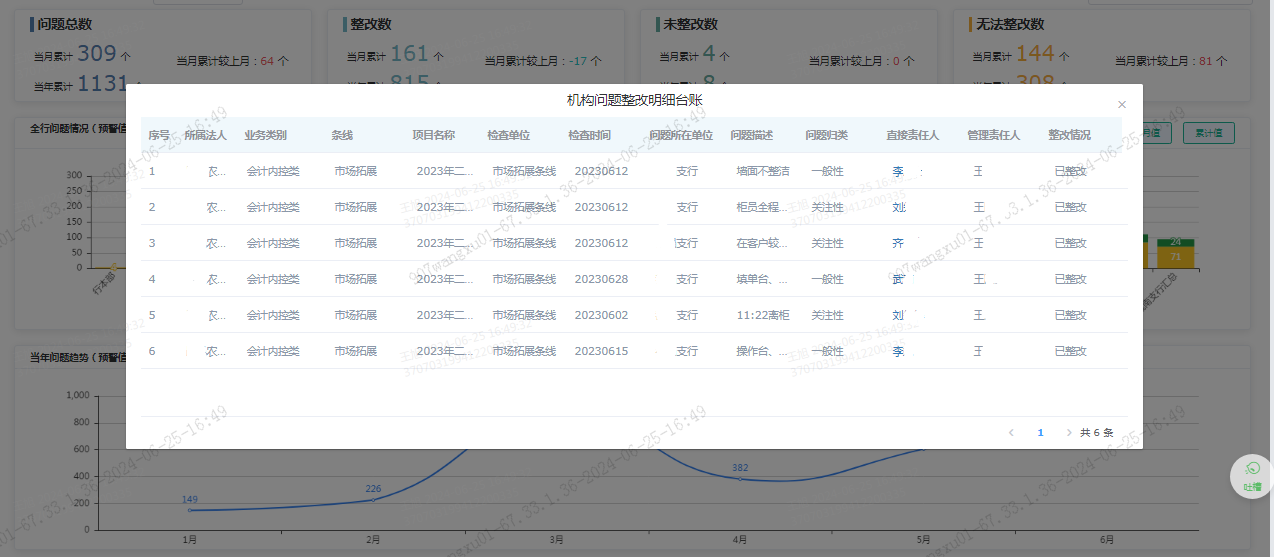Image resolution: width=1274 pixels, height=557 pixels.
Task: Click the 管理责任人 column header
Action: click(994, 135)
